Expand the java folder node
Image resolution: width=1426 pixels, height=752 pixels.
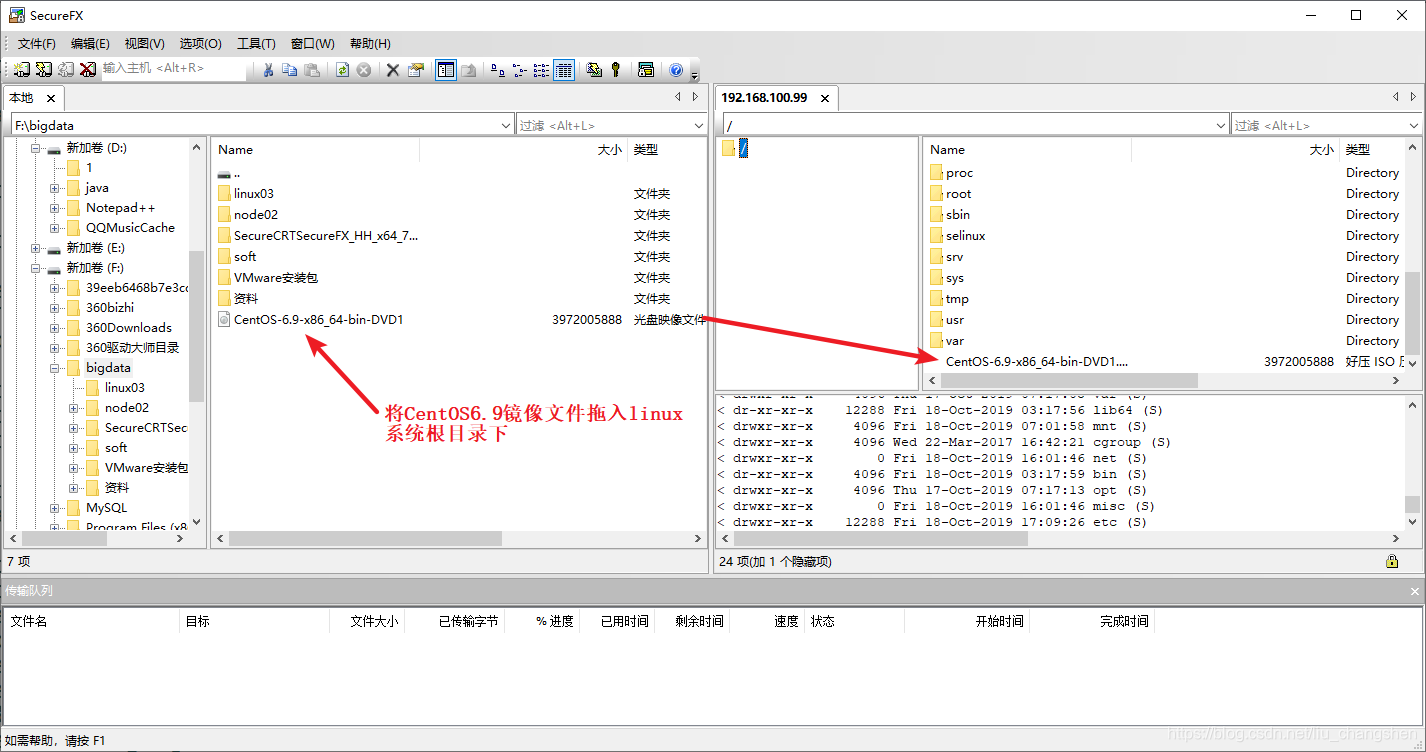coord(55,188)
